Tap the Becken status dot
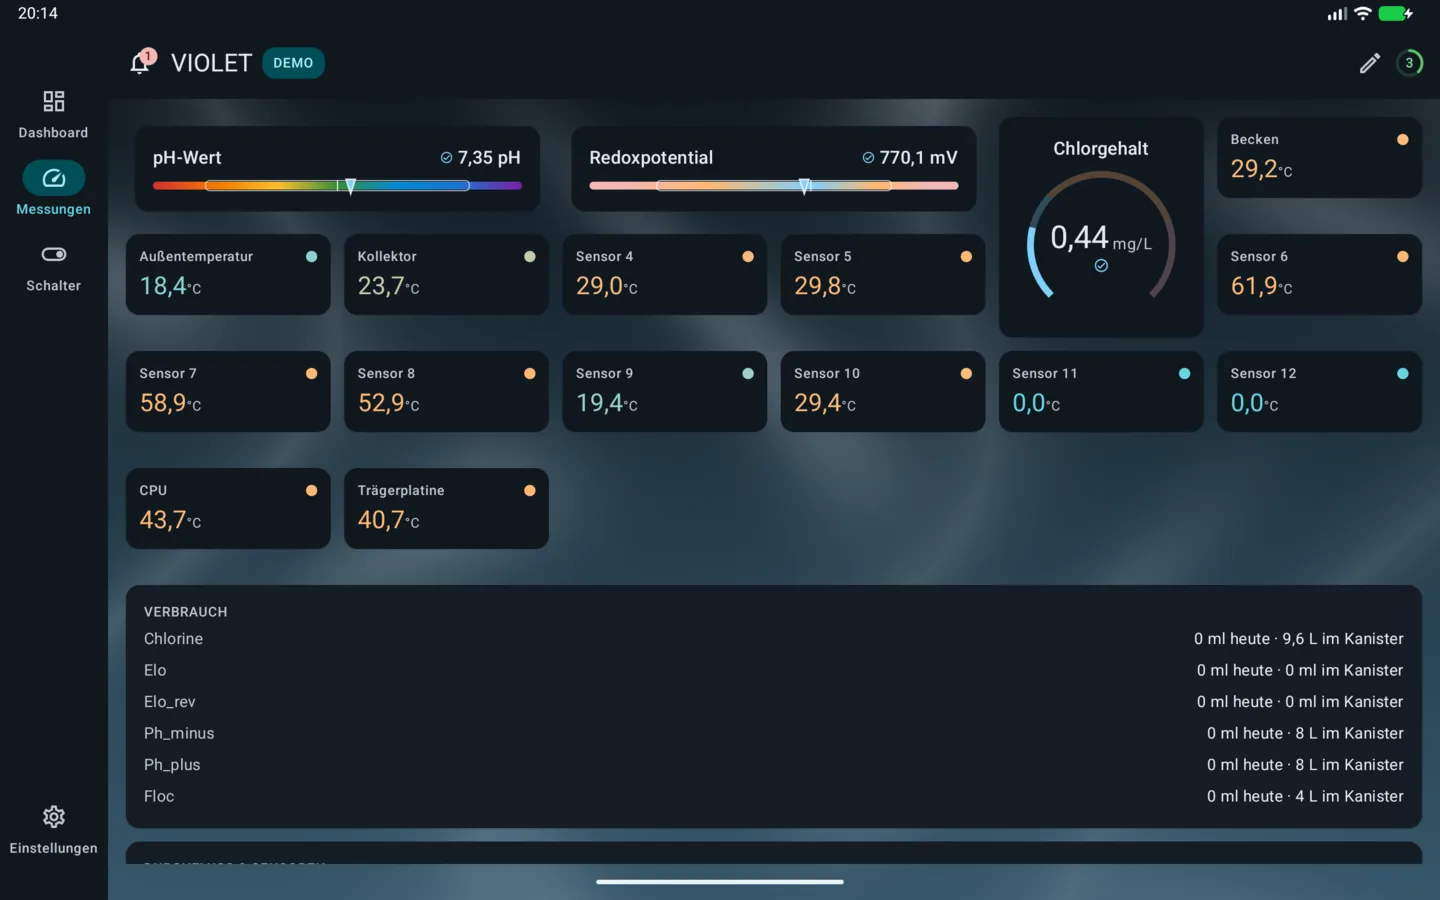The height and width of the screenshot is (900, 1440). (x=1403, y=140)
